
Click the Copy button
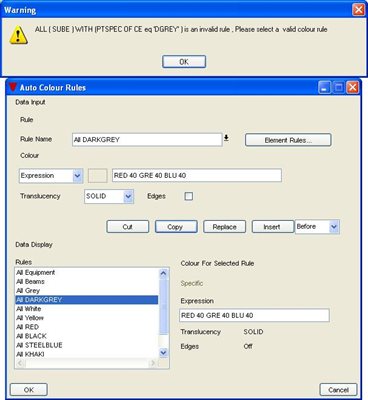pos(176,227)
